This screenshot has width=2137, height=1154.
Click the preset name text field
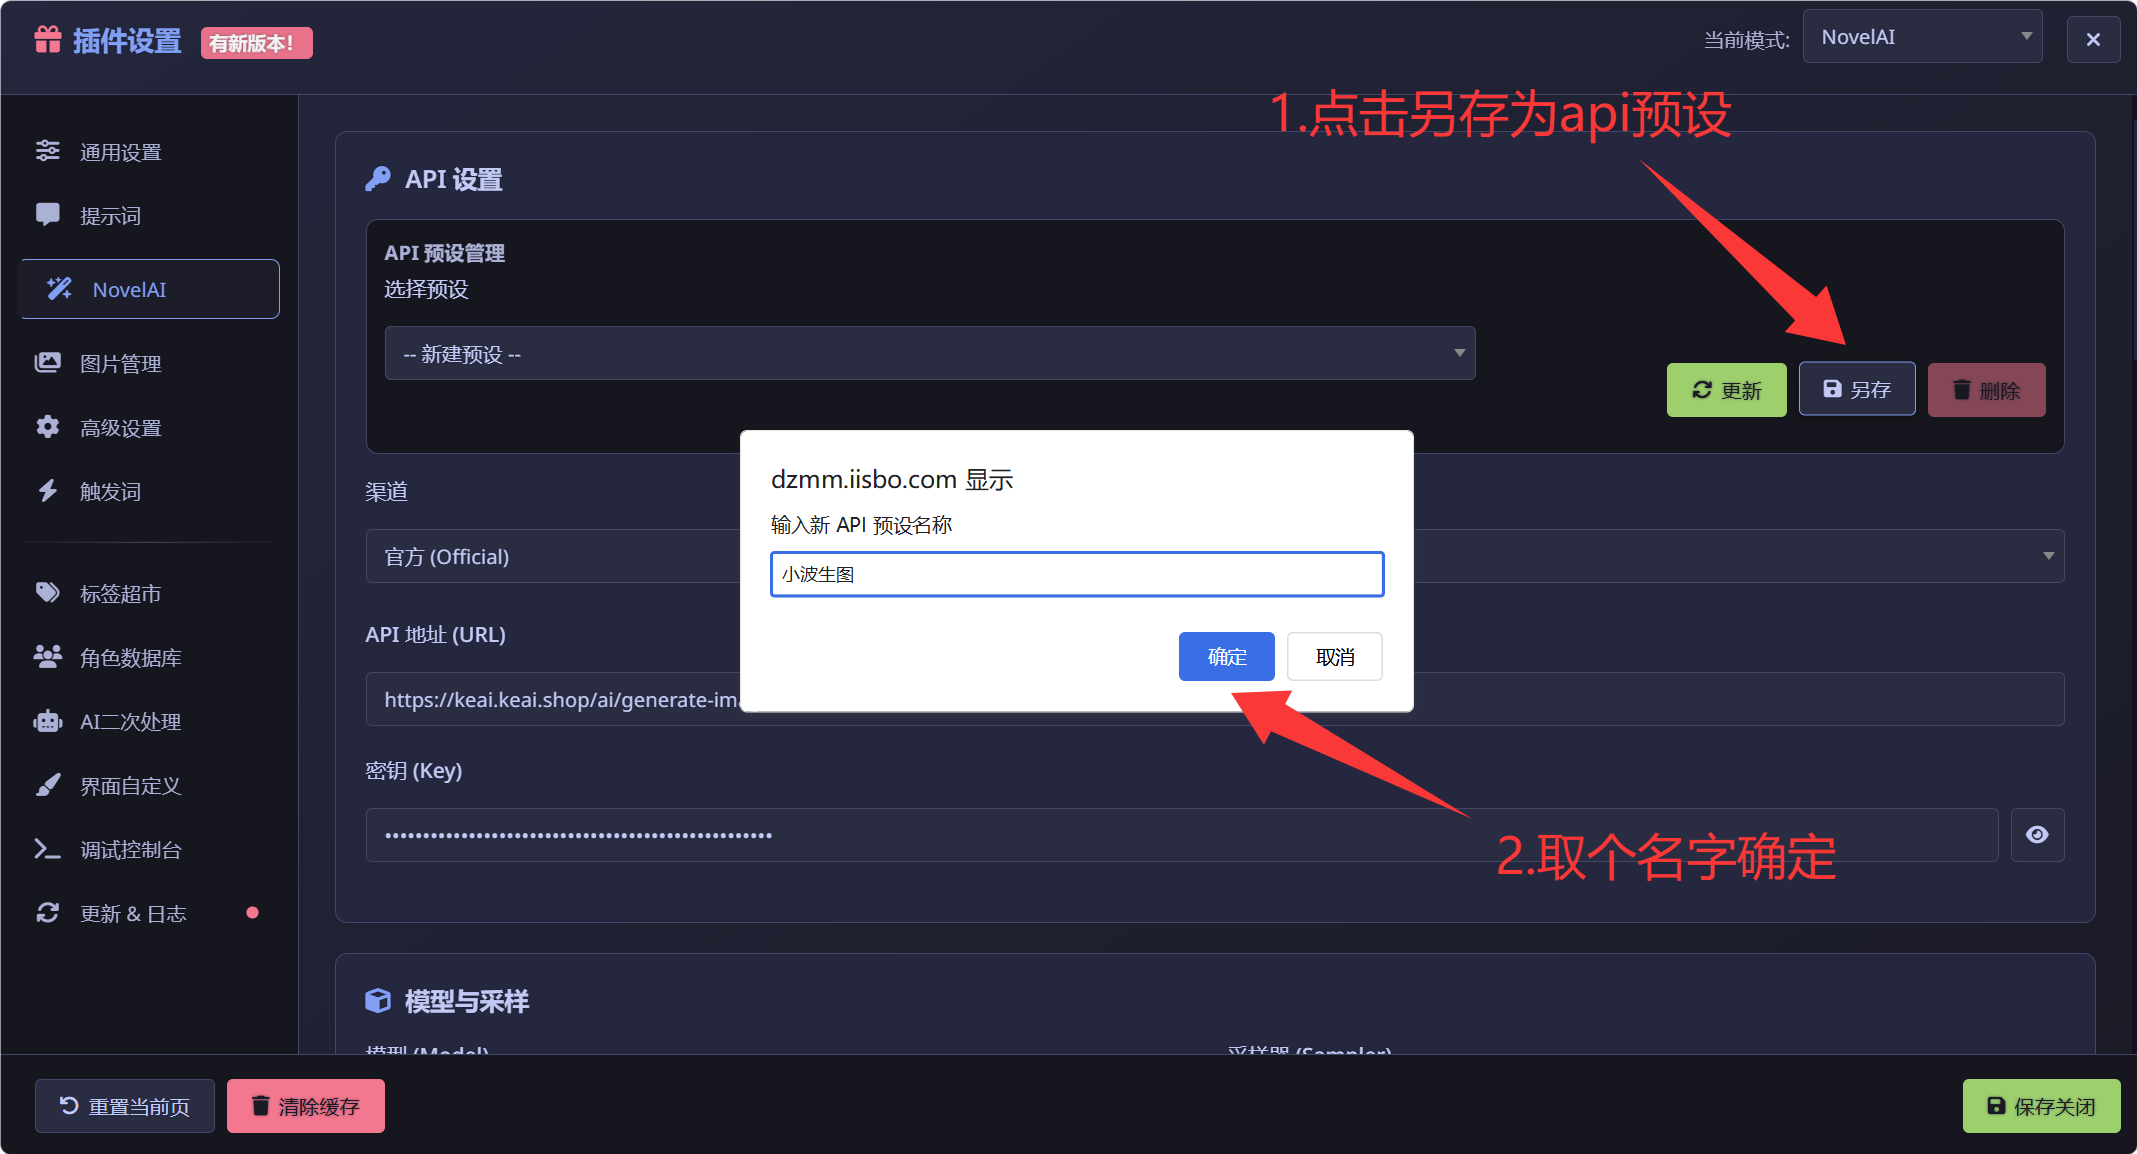[x=1076, y=574]
